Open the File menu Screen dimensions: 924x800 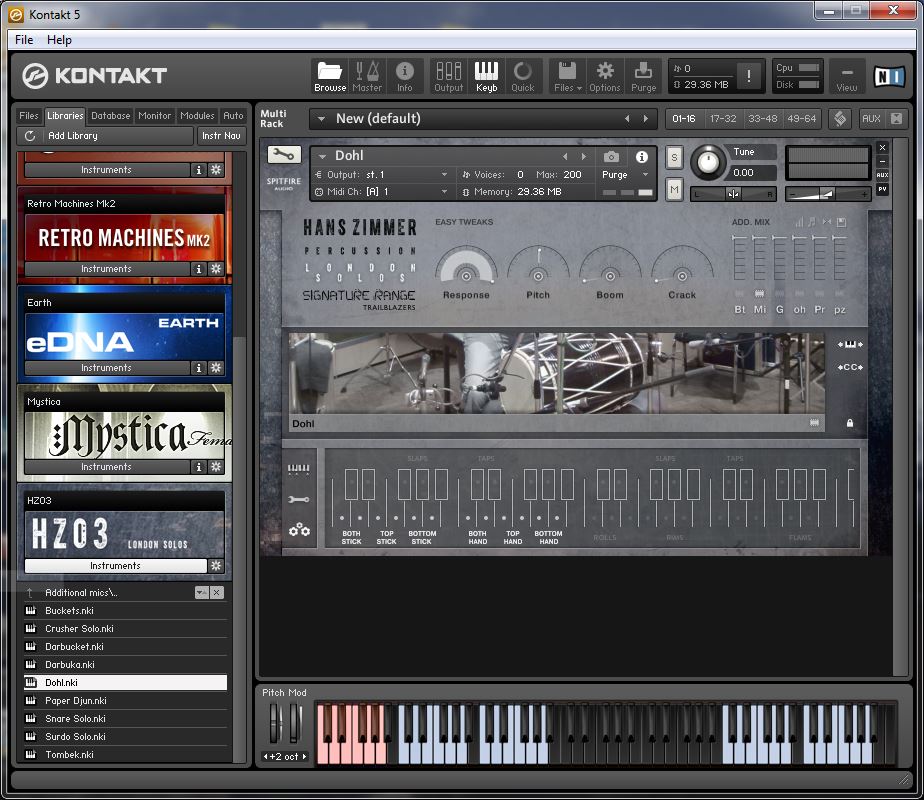tap(24, 39)
